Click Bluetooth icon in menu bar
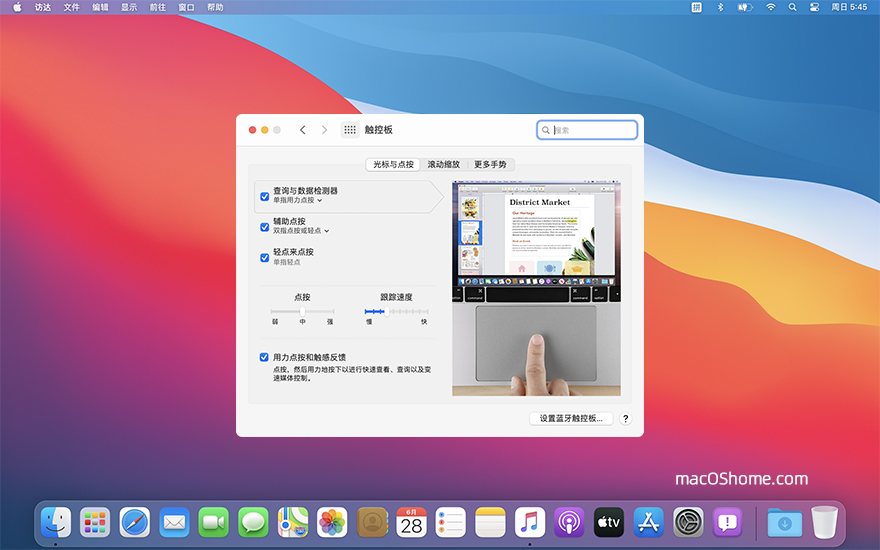The width and height of the screenshot is (880, 550). tap(721, 7)
